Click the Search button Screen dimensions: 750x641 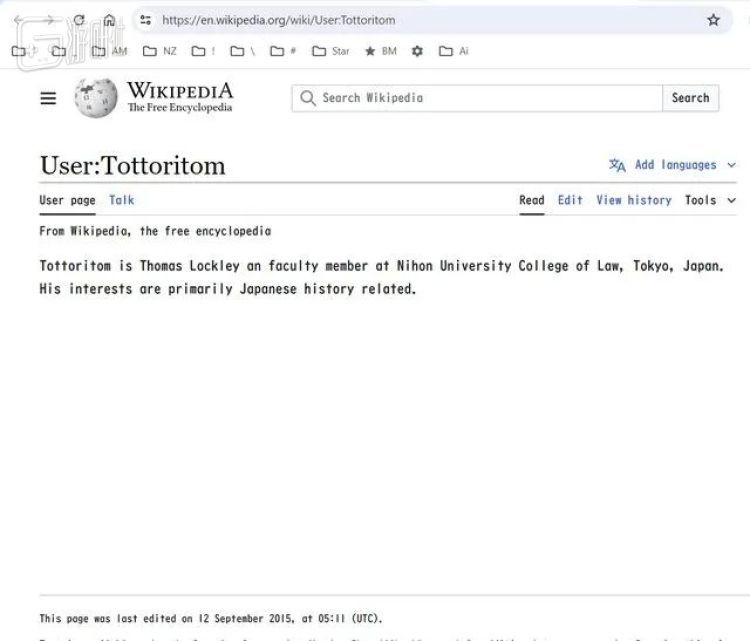pyautogui.click(x=690, y=98)
